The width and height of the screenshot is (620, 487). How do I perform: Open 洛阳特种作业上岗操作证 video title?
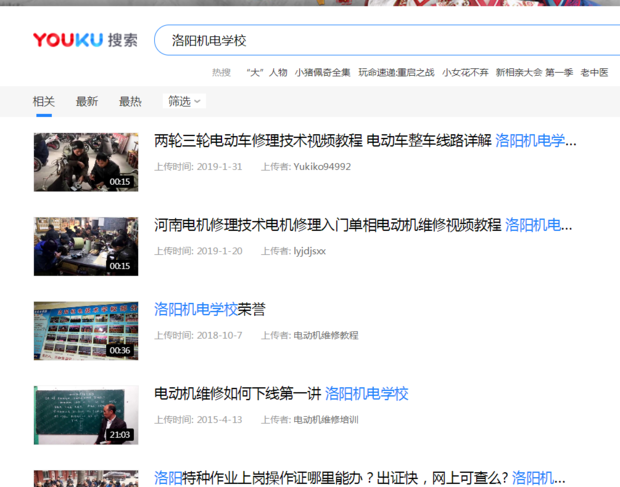point(359,478)
